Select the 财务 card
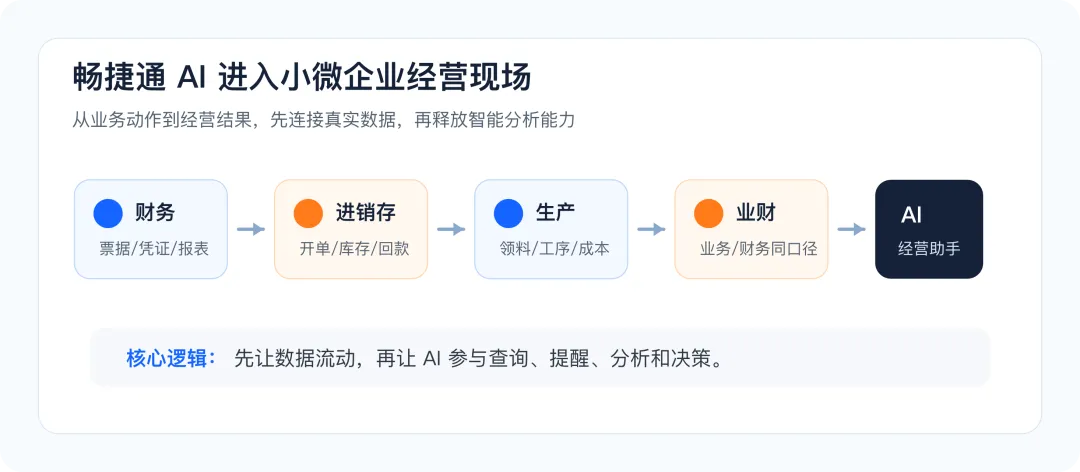 (151, 229)
